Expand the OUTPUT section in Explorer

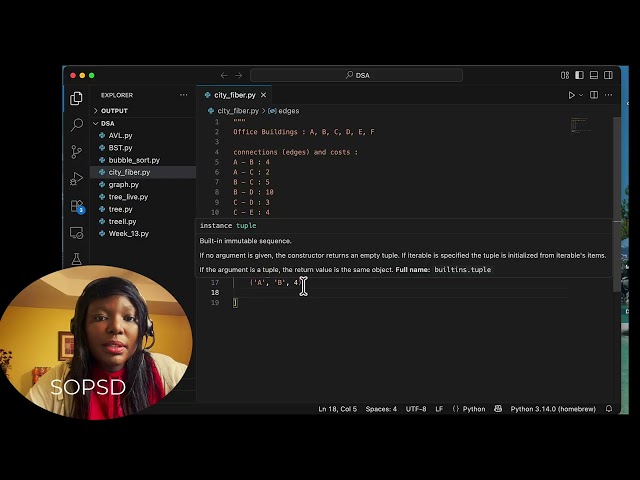pos(114,111)
